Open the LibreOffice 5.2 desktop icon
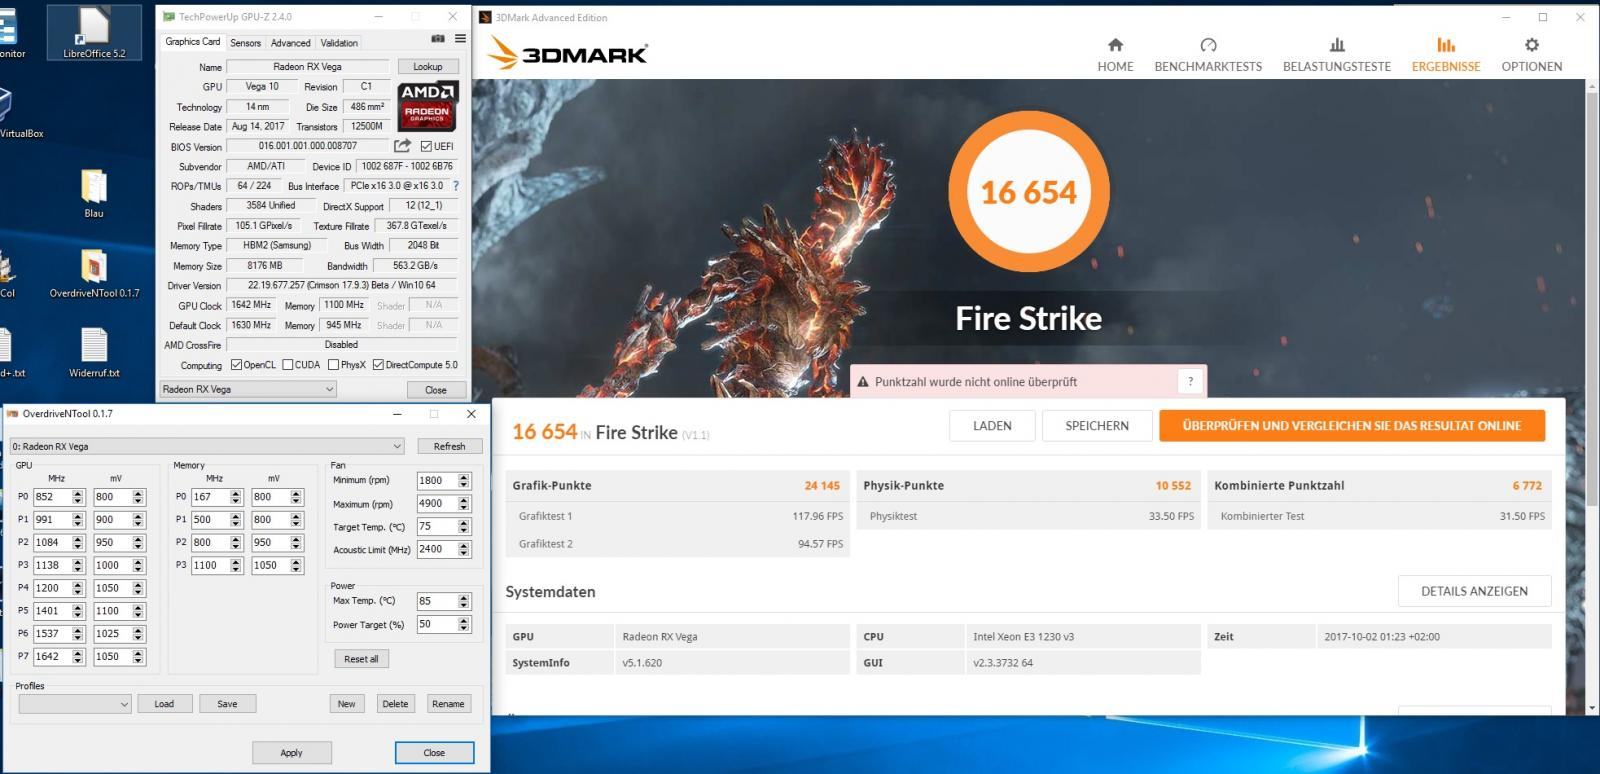The image size is (1600, 774). click(94, 32)
